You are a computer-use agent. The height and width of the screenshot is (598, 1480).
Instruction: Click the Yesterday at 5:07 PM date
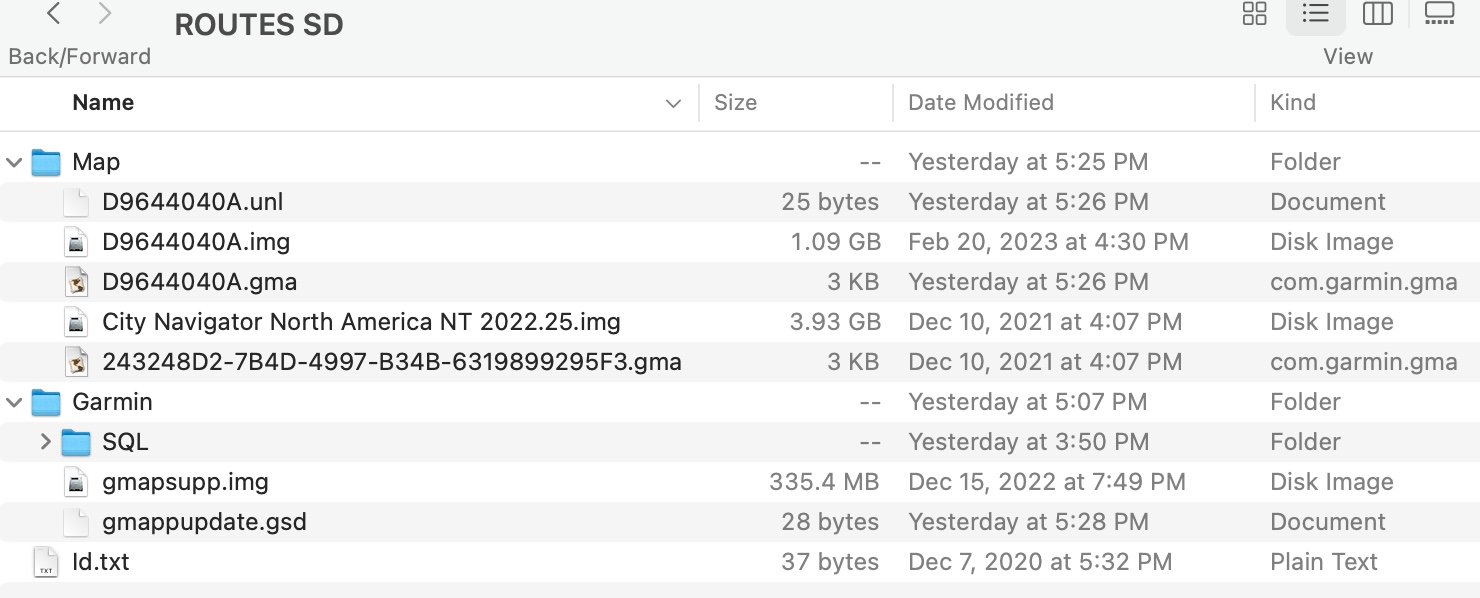coord(1027,402)
